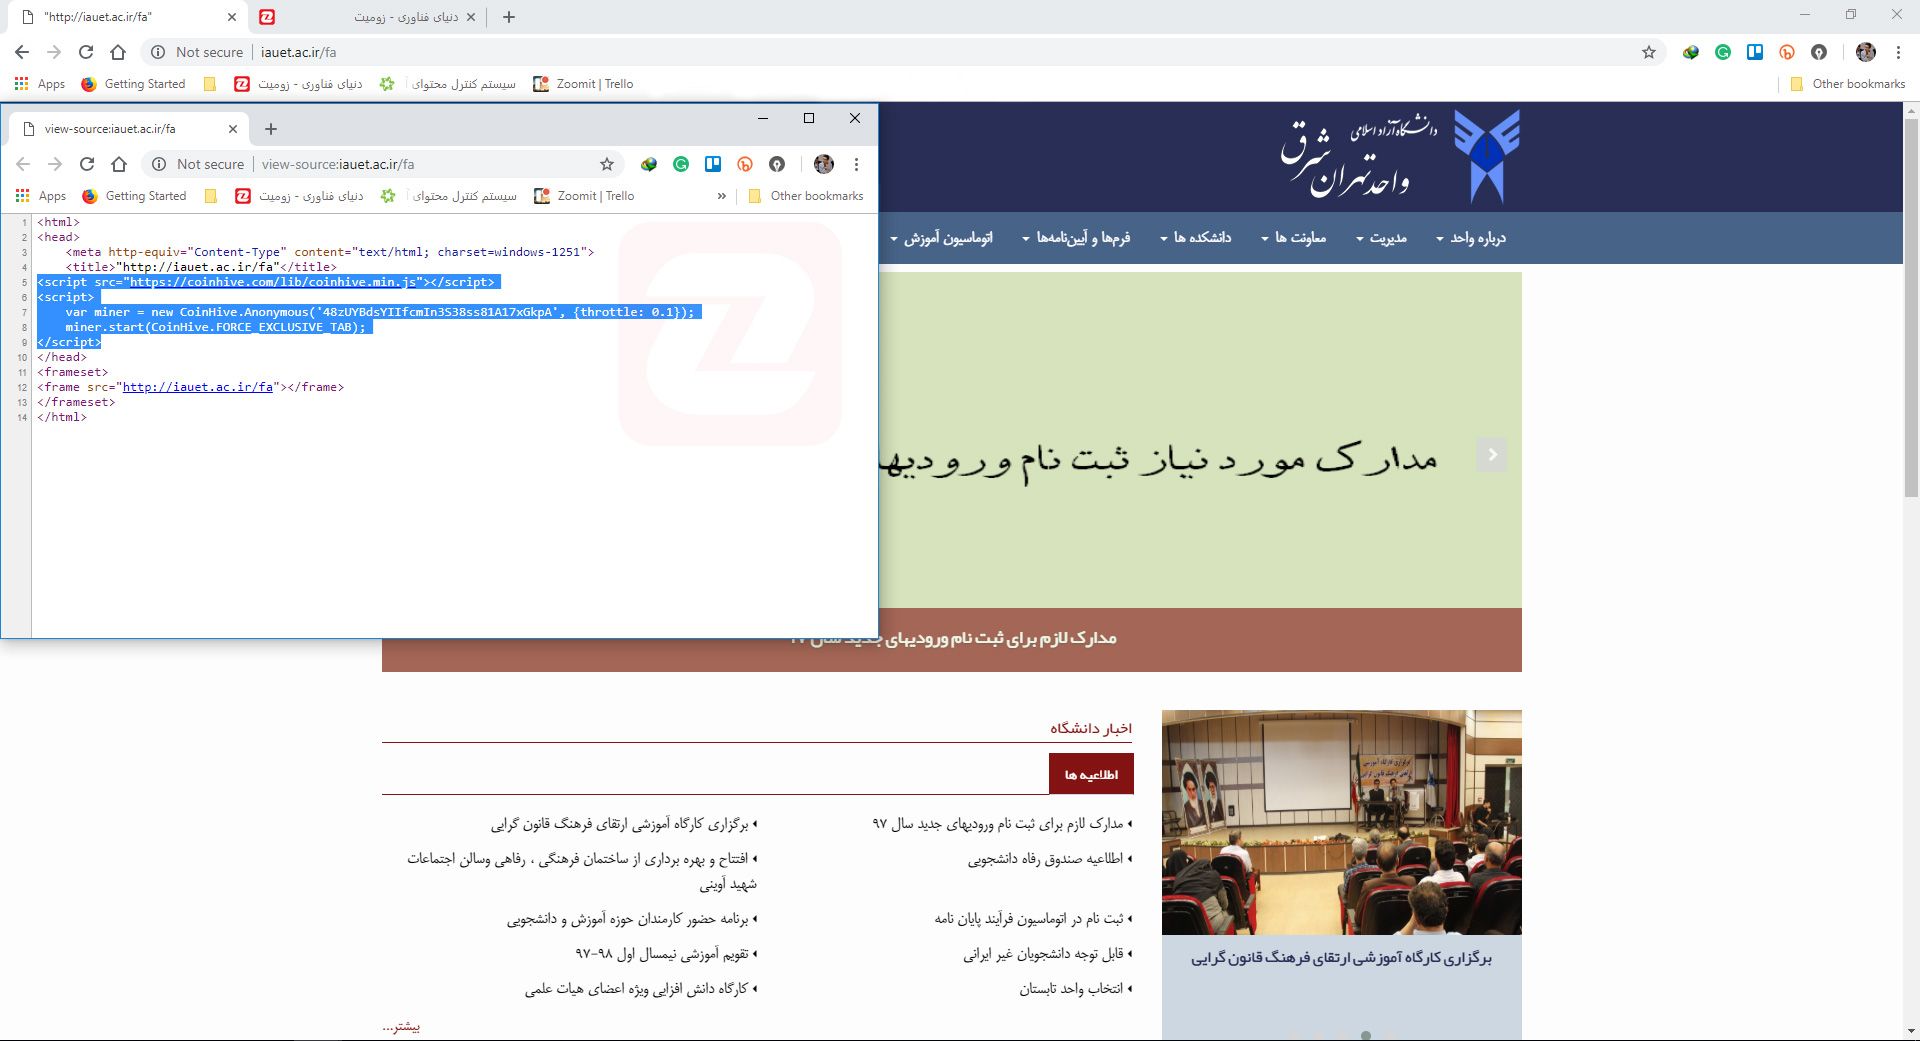Close the Zoomit tab in main window
Screen dimensions: 1920x1041
click(471, 17)
